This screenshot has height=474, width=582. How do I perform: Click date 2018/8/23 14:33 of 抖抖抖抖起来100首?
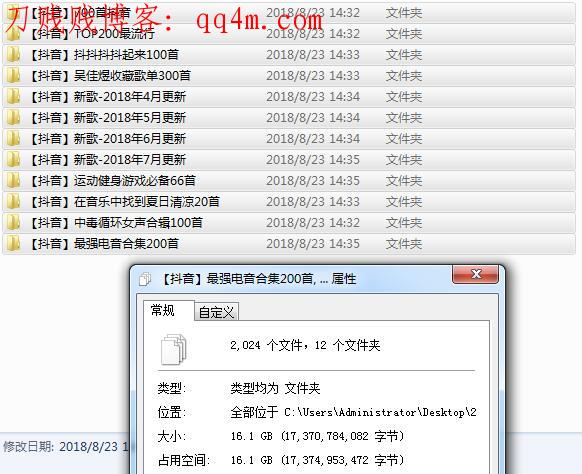pos(313,55)
